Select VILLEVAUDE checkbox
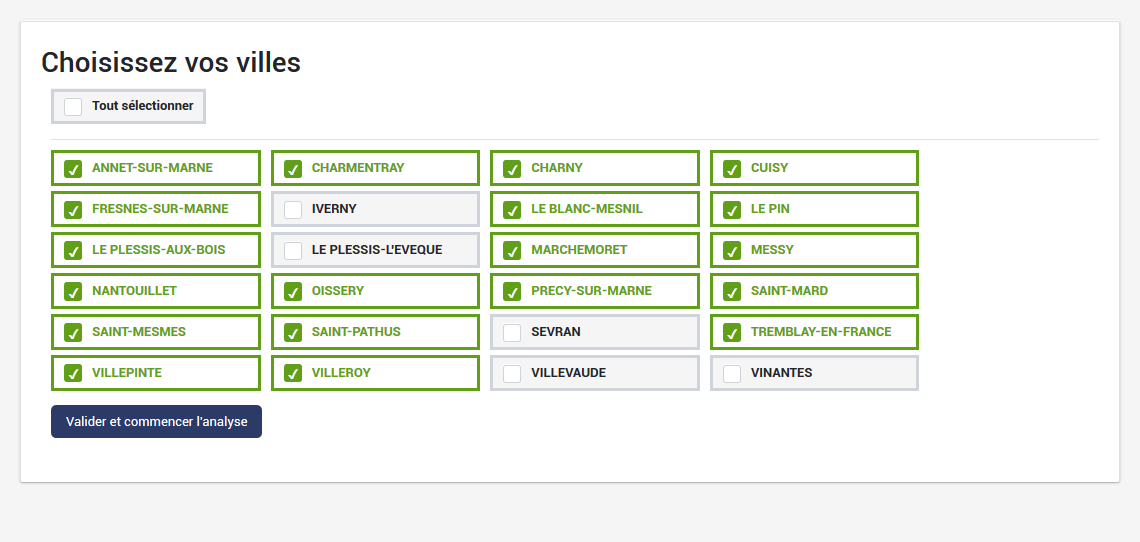The image size is (1140, 542). pyautogui.click(x=512, y=374)
